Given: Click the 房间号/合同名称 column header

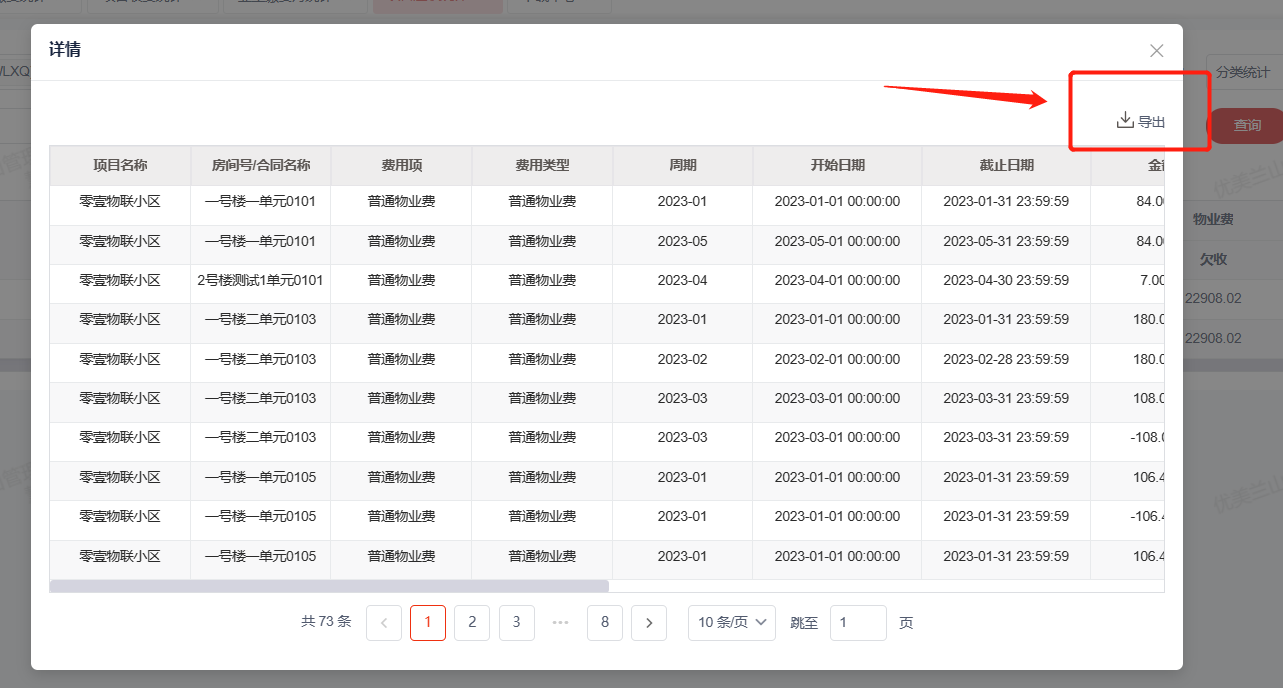Looking at the screenshot, I should [x=261, y=166].
